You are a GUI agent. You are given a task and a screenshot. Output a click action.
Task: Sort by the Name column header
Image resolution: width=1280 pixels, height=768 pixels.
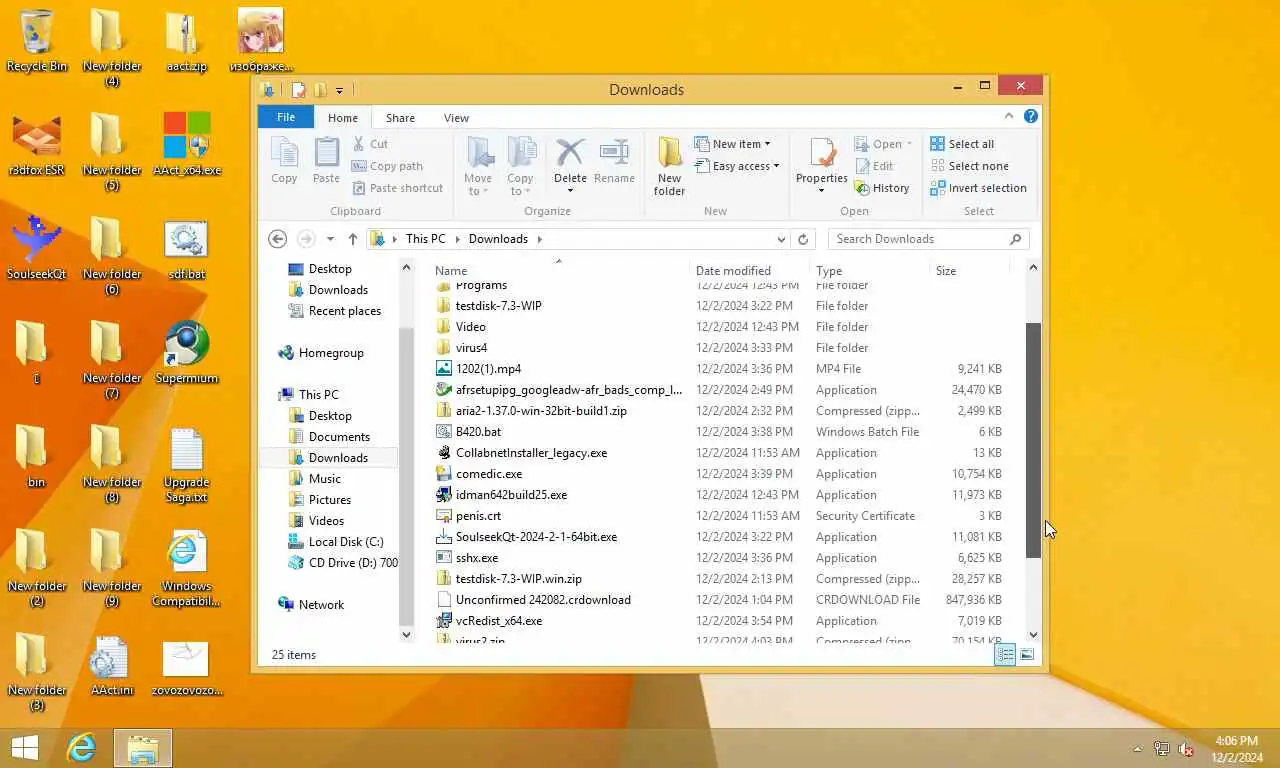(x=560, y=270)
